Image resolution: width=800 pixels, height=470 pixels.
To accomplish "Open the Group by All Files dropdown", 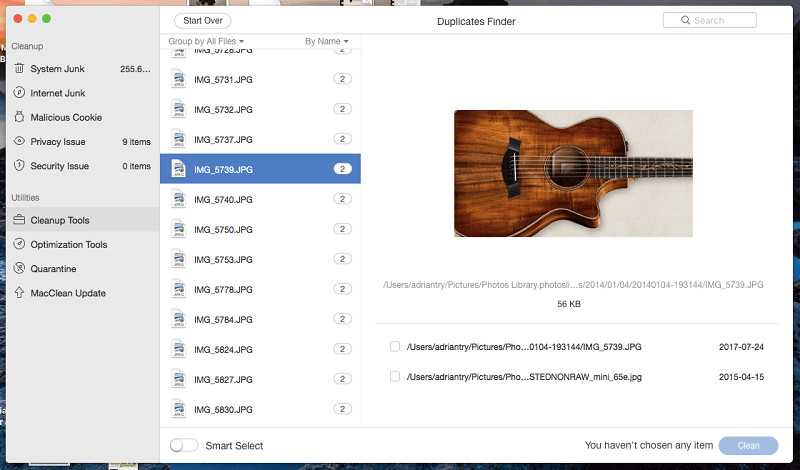I will (206, 41).
